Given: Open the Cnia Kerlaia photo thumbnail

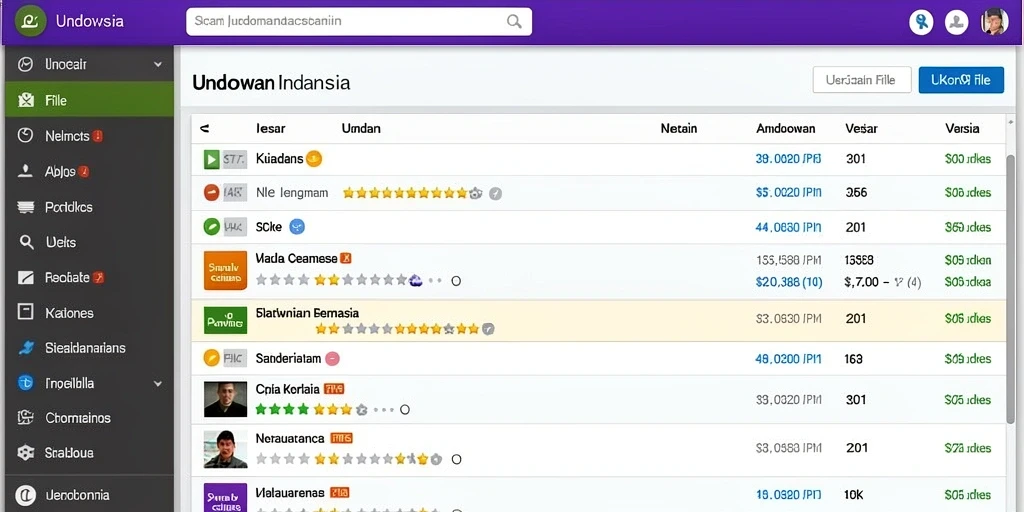Looking at the screenshot, I should coord(225,399).
